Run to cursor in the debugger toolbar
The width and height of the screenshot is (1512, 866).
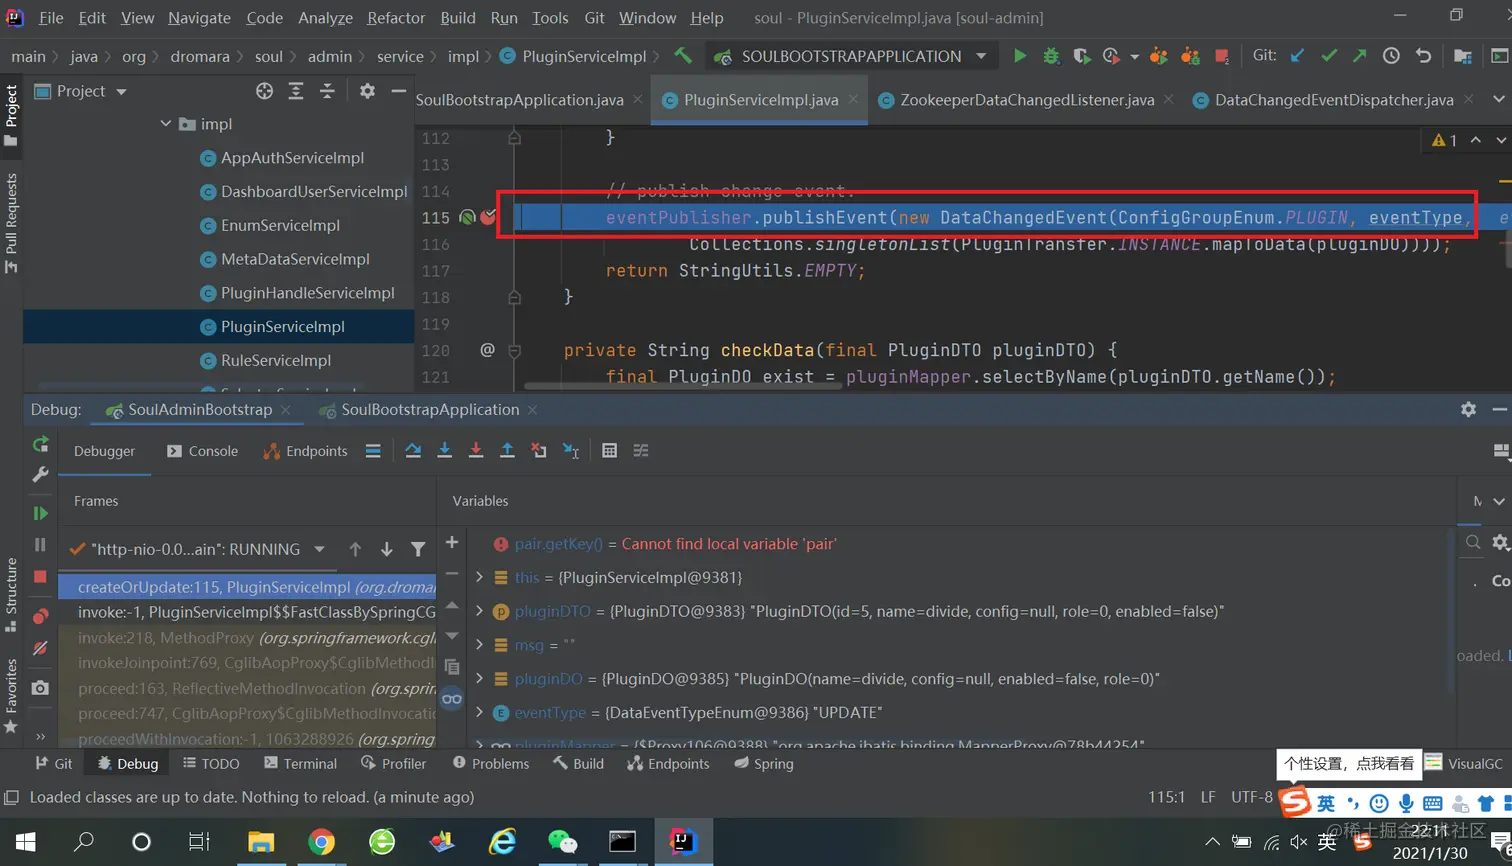tap(571, 451)
